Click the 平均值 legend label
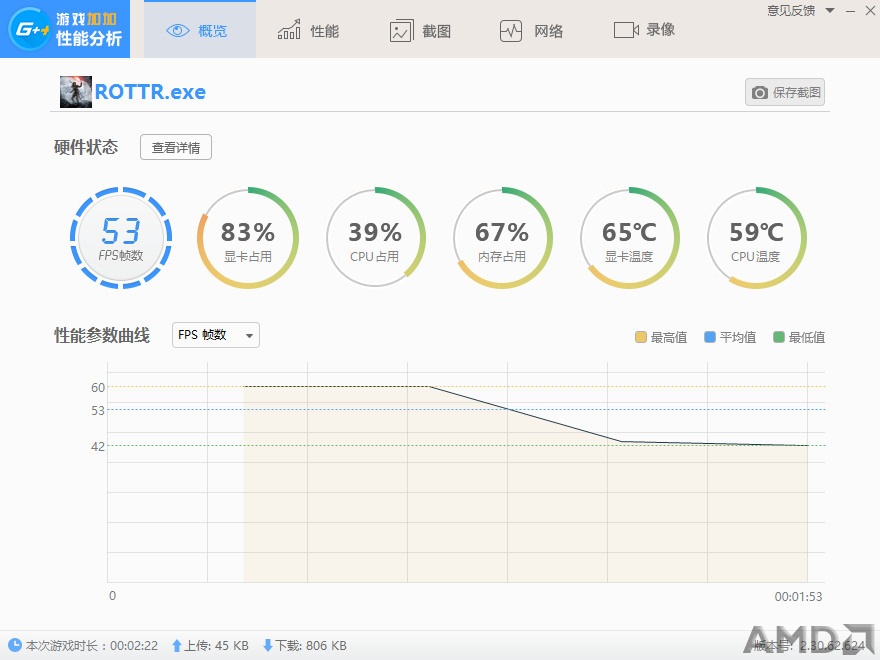Viewport: 880px width, 660px height. [738, 337]
